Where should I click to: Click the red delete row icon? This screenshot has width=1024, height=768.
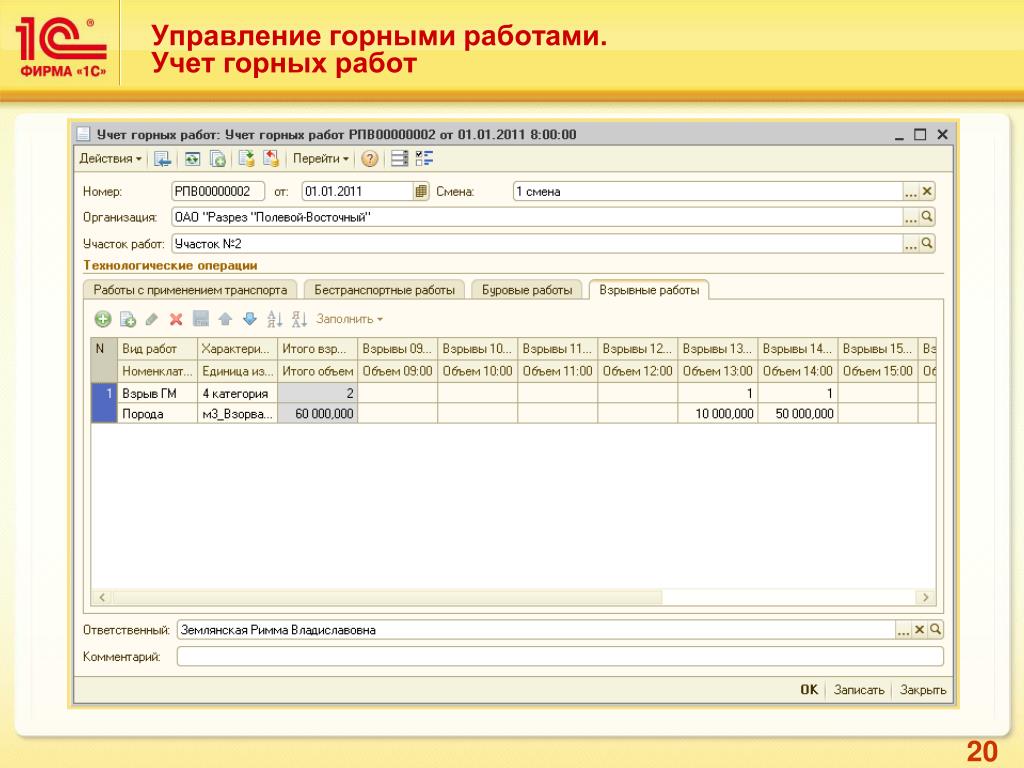pyautogui.click(x=176, y=319)
